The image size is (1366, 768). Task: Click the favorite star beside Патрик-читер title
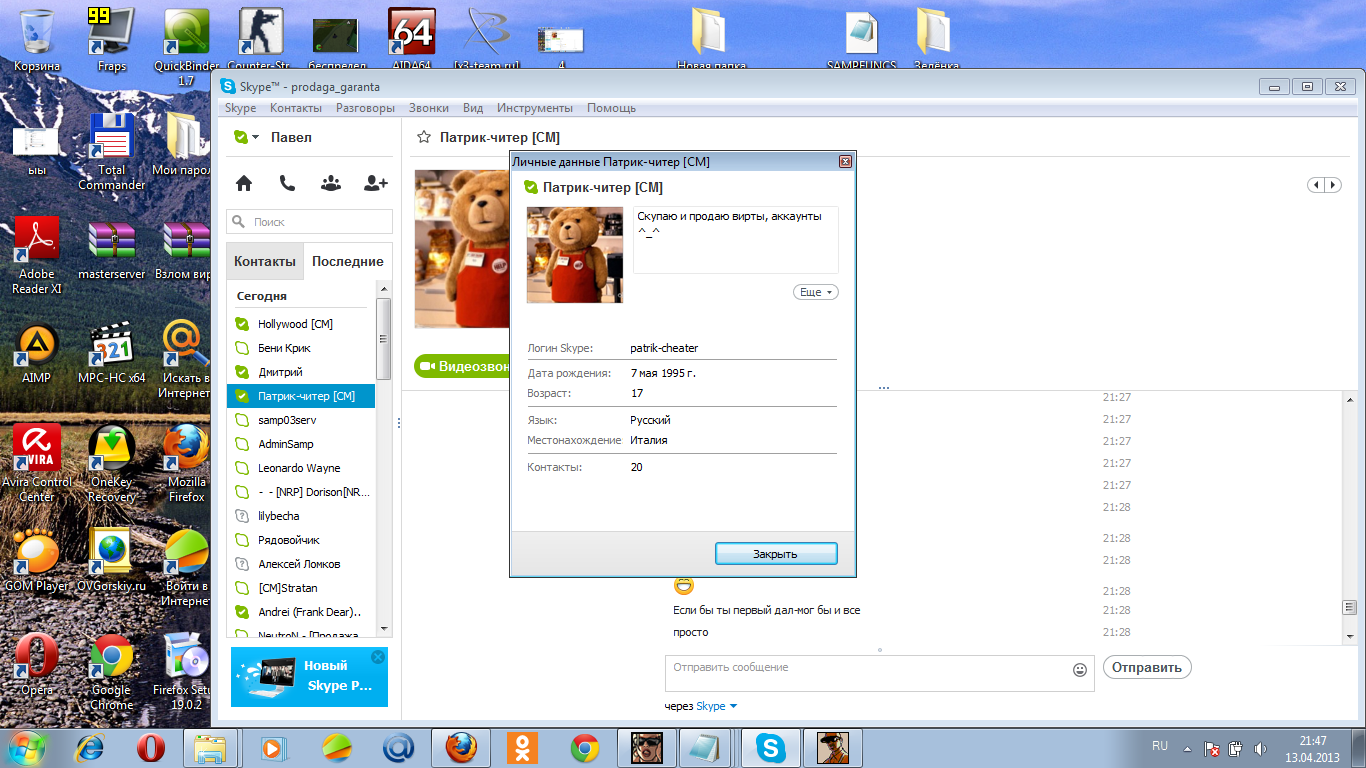(424, 137)
